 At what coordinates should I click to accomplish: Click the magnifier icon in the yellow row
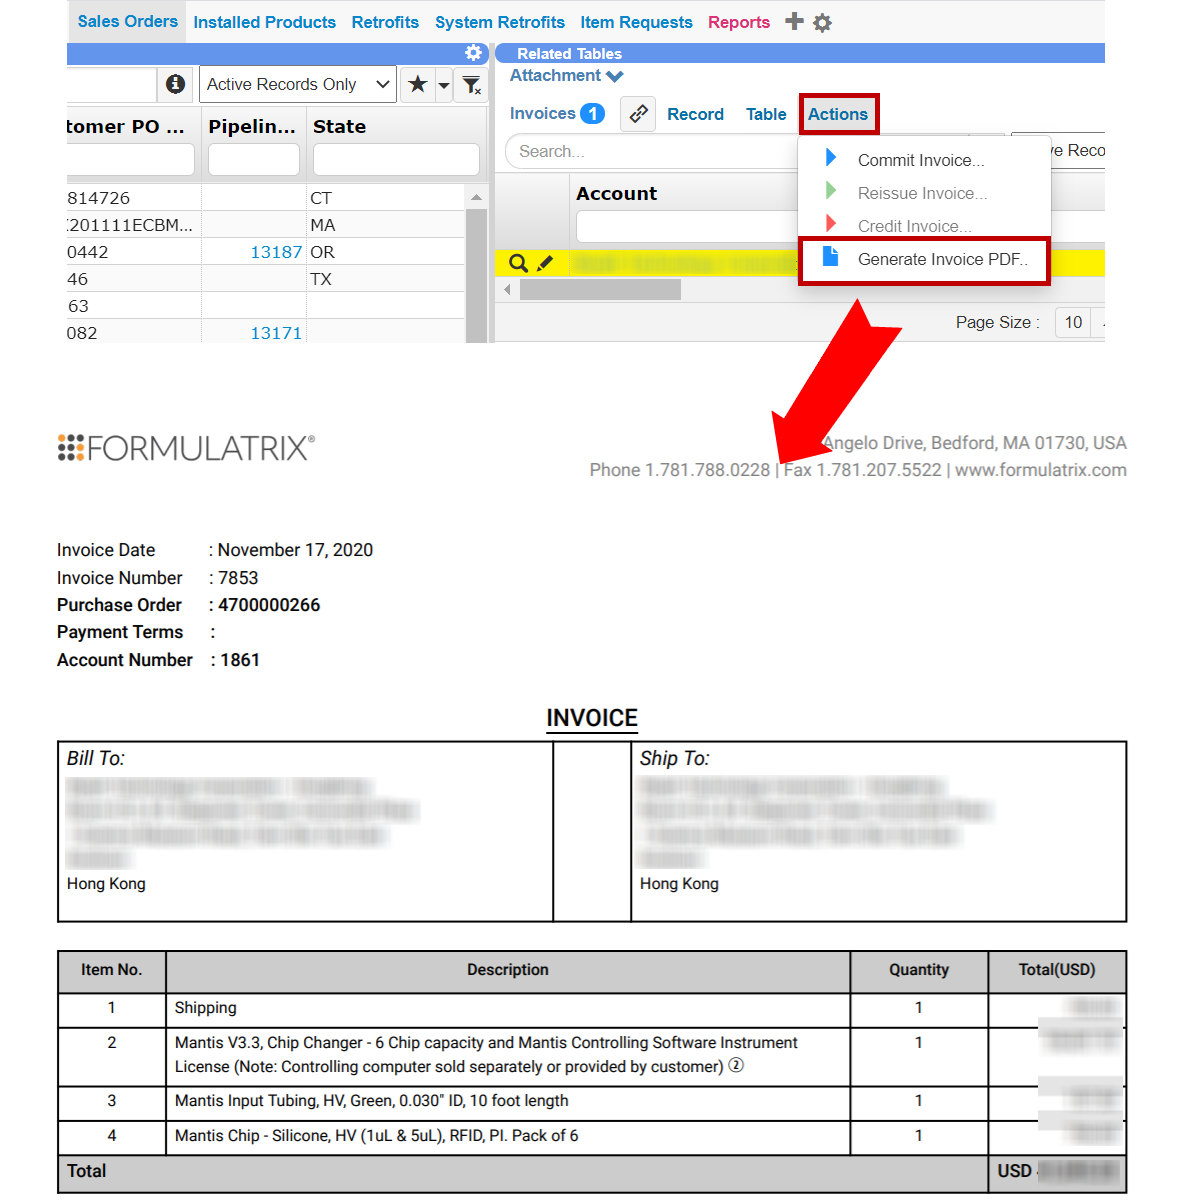(x=518, y=263)
